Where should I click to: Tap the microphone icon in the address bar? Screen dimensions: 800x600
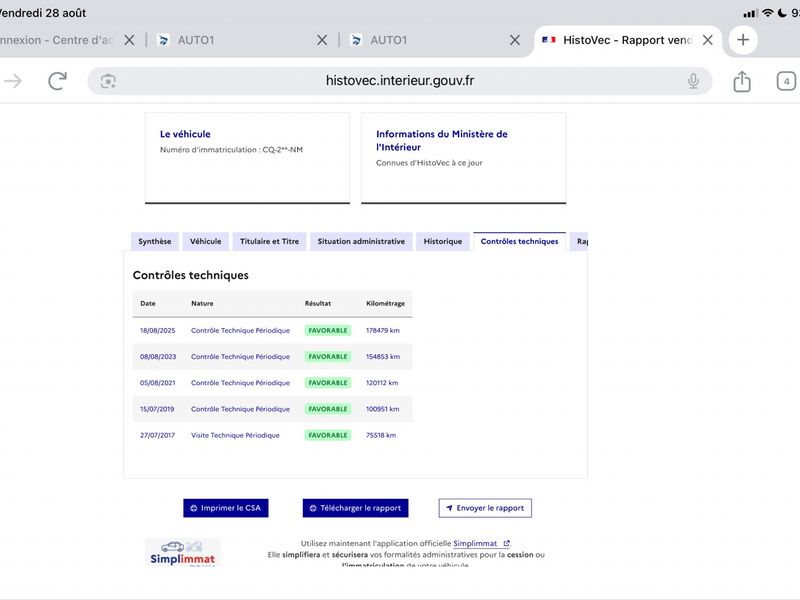coord(693,81)
